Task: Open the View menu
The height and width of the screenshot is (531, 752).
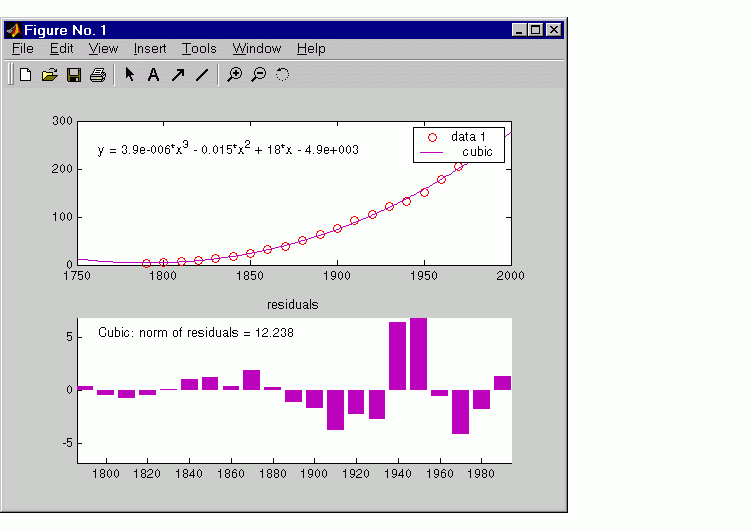Action: pyautogui.click(x=103, y=48)
